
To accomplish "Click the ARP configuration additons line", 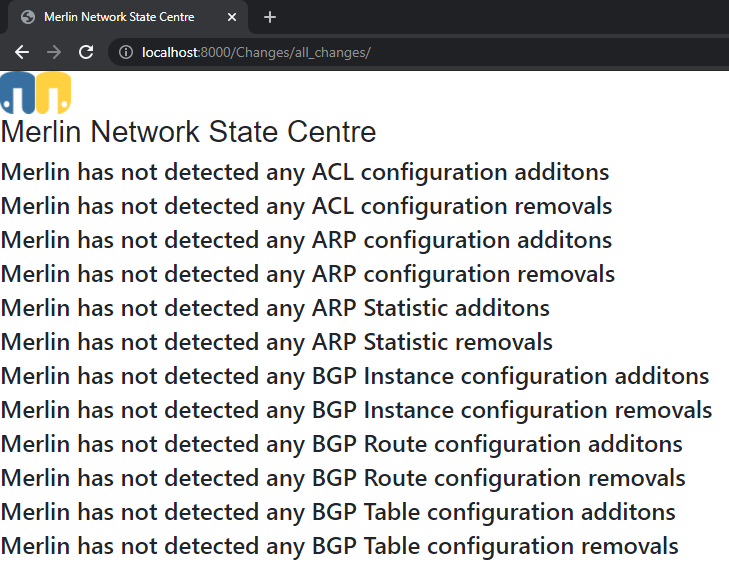I will [306, 240].
